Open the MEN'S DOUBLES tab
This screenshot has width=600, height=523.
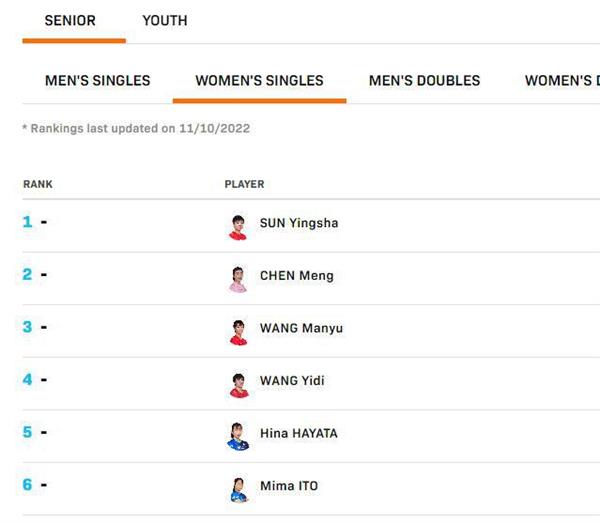coord(424,81)
